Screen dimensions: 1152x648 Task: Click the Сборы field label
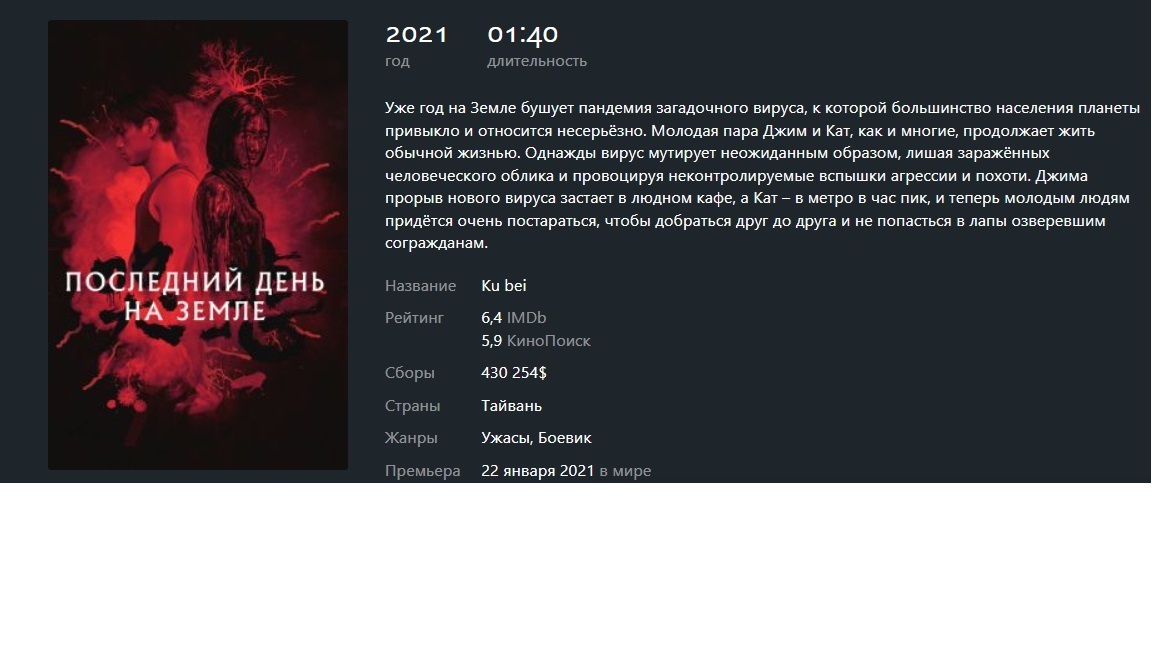409,372
